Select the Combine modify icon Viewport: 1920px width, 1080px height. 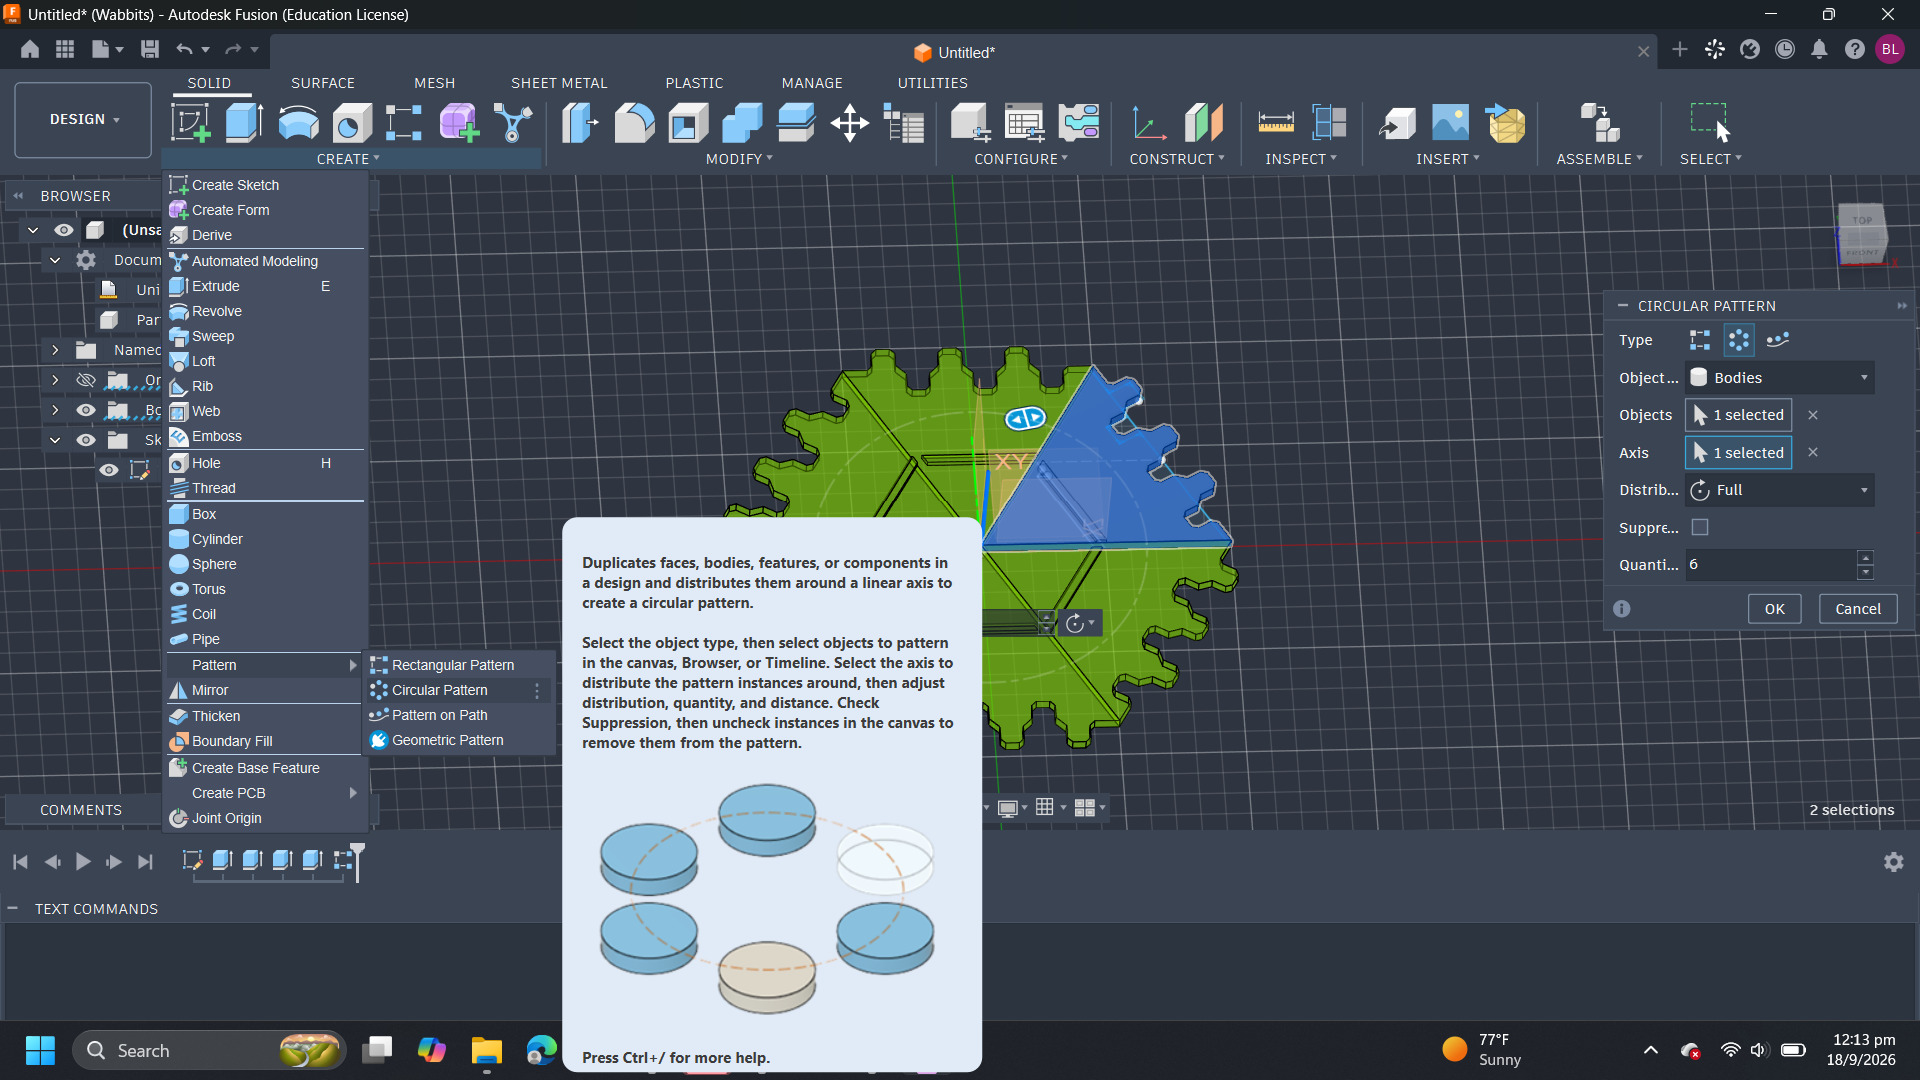pyautogui.click(x=742, y=123)
